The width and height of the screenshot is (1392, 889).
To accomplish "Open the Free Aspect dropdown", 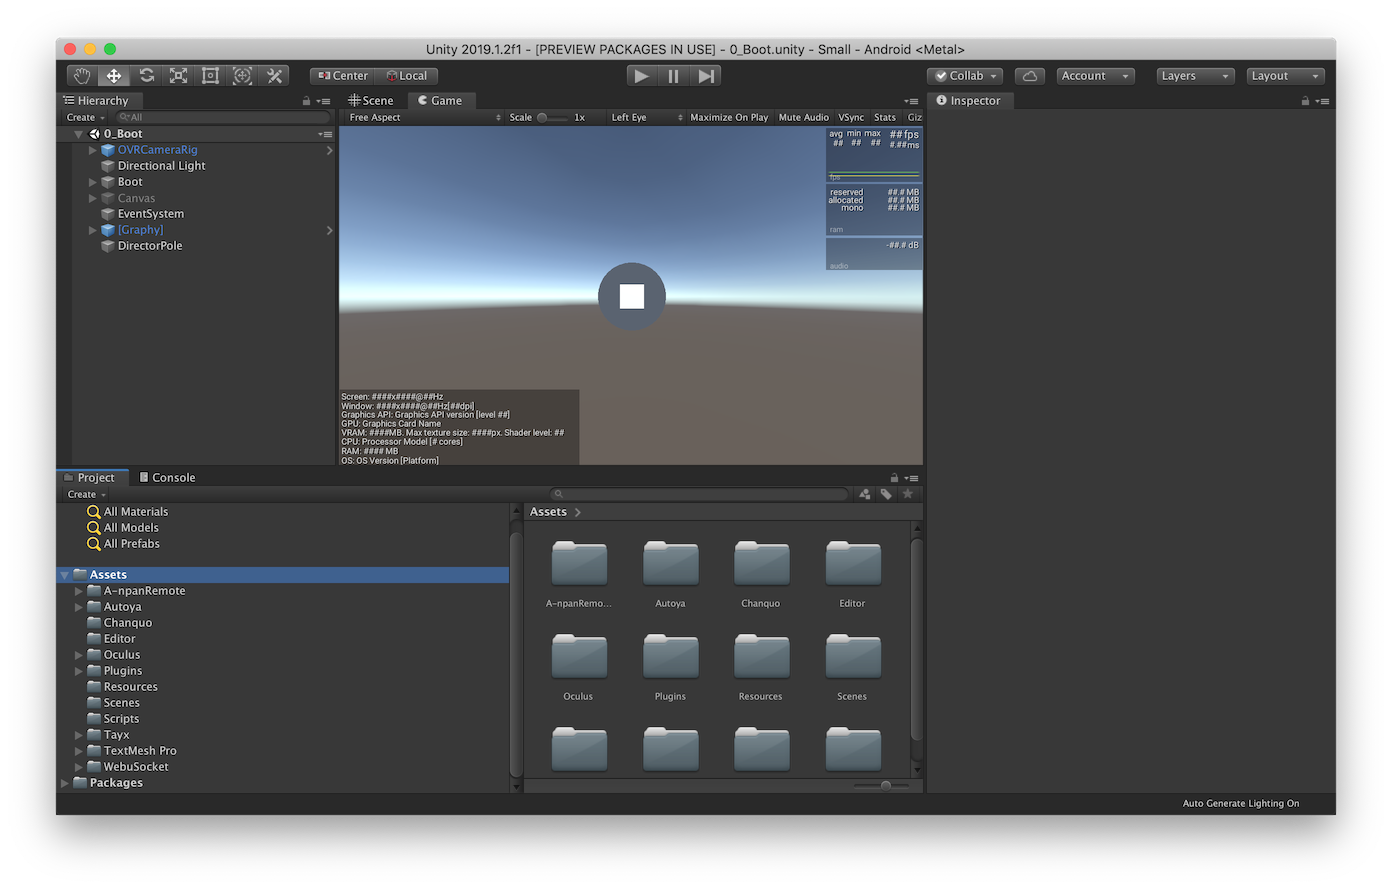I will click(x=424, y=118).
